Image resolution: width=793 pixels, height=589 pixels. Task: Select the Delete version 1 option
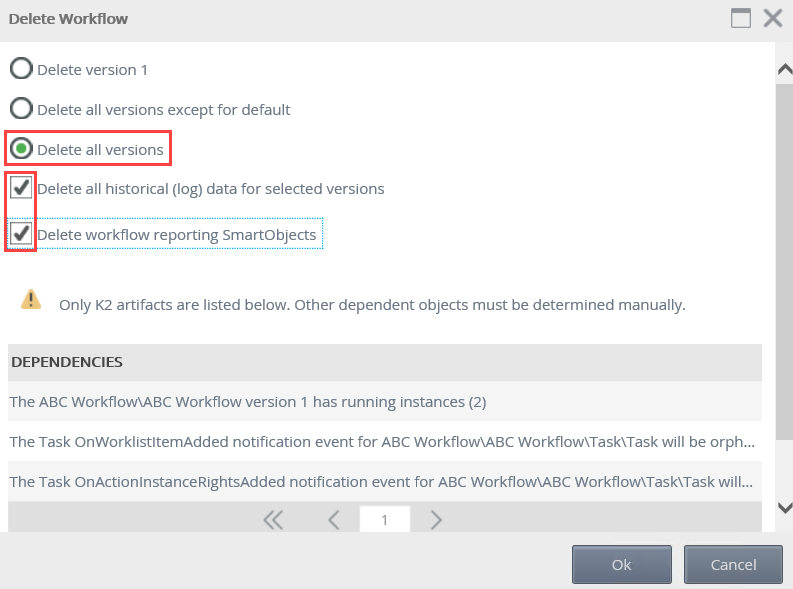click(x=20, y=69)
